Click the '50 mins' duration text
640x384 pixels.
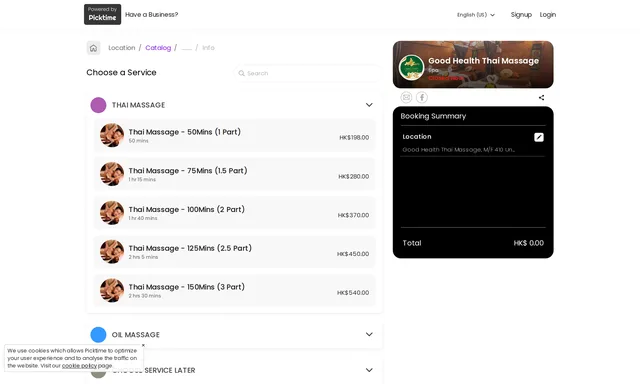coord(138,141)
